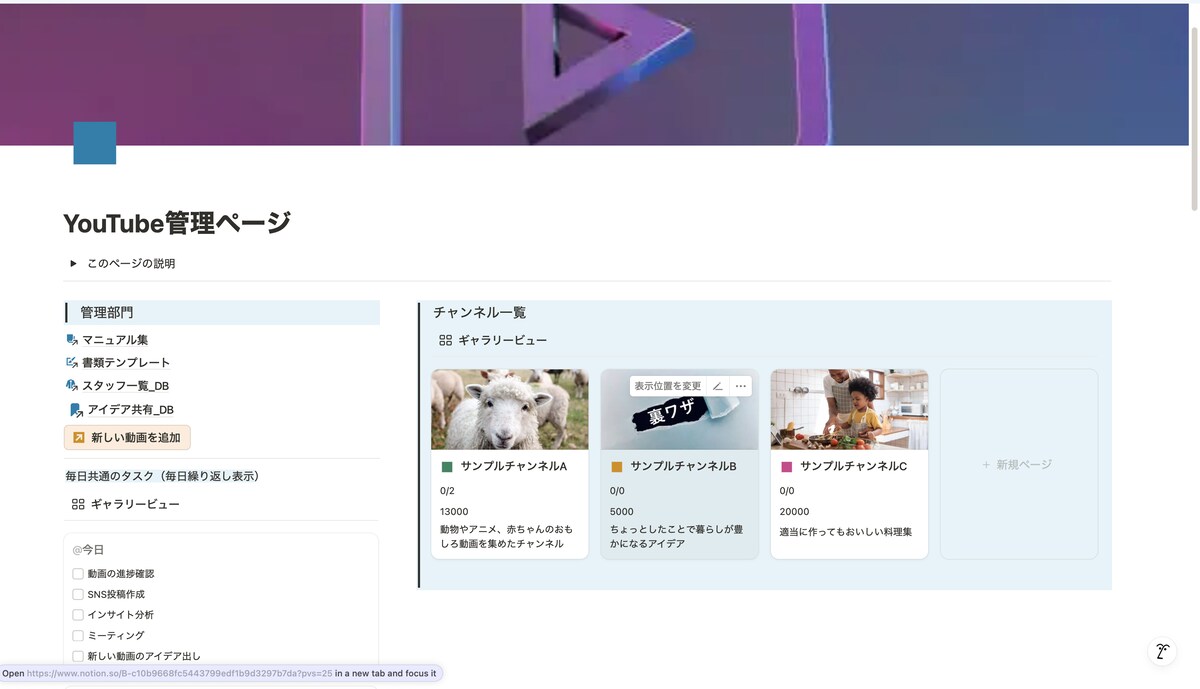Click 表示位置を変更 on the サンプルチャンネルB cover

coord(668,386)
